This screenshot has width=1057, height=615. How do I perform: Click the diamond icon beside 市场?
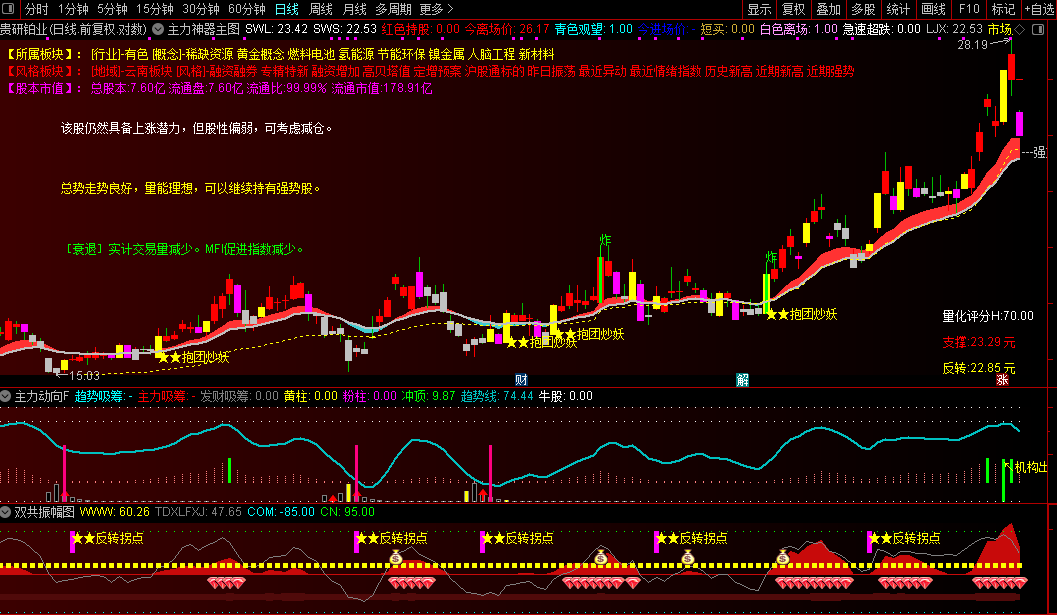[1020, 30]
